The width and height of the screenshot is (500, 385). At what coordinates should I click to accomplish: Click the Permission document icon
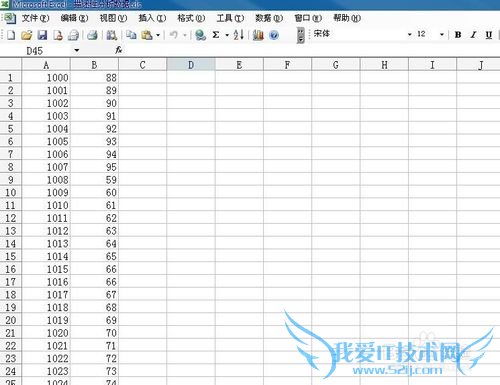tap(58, 35)
